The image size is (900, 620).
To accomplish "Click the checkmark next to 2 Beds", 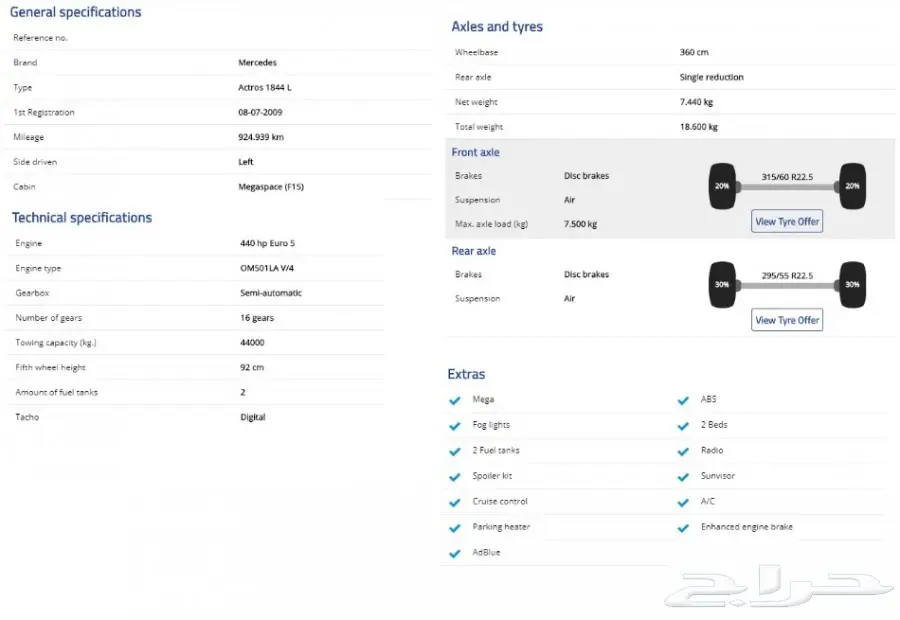I will [x=683, y=426].
